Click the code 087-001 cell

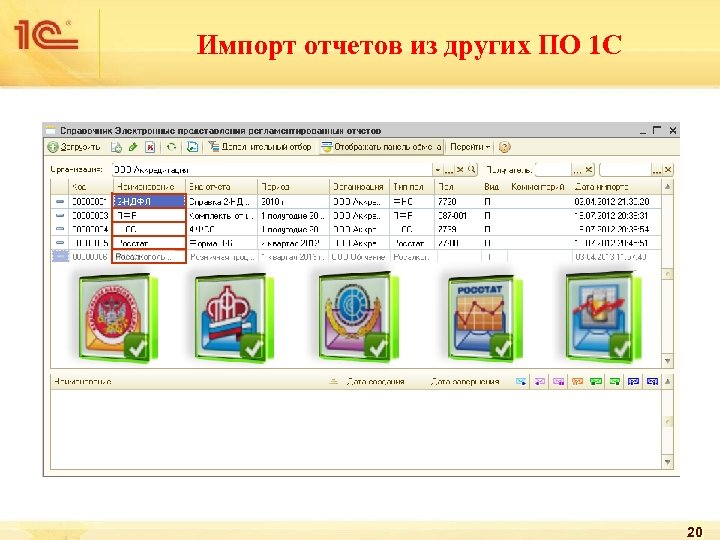(458, 215)
